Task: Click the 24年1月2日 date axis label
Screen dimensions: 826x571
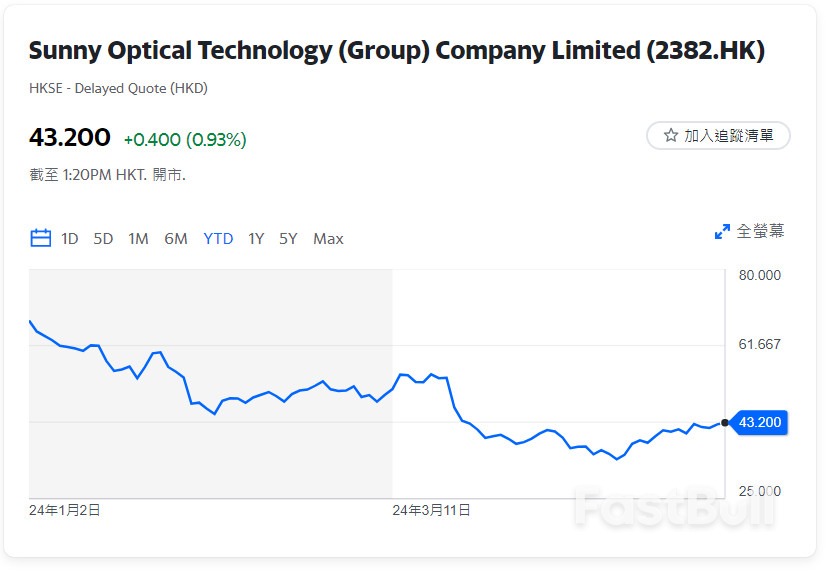Action: [x=65, y=510]
